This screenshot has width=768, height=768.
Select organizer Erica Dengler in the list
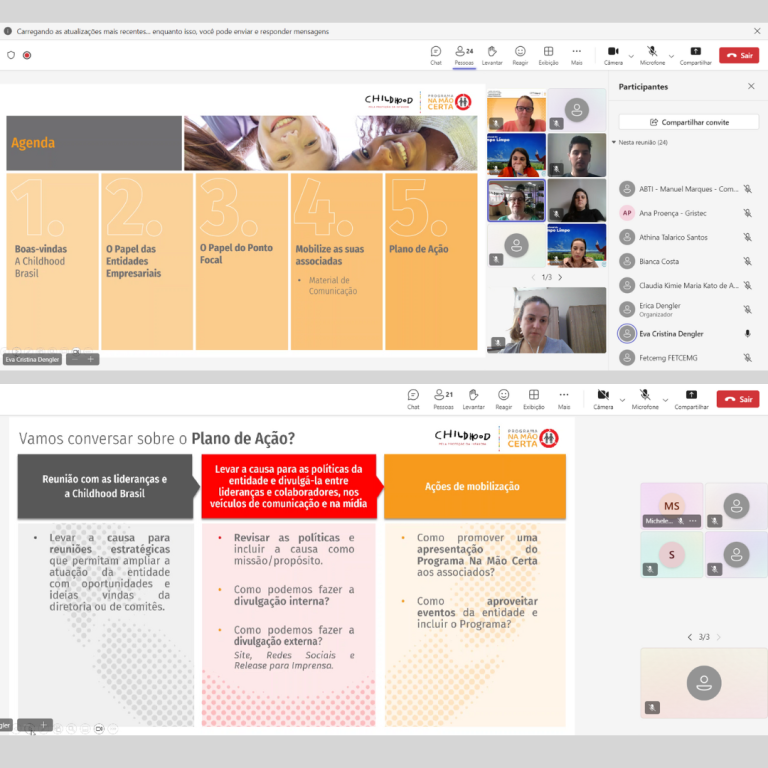pos(688,310)
